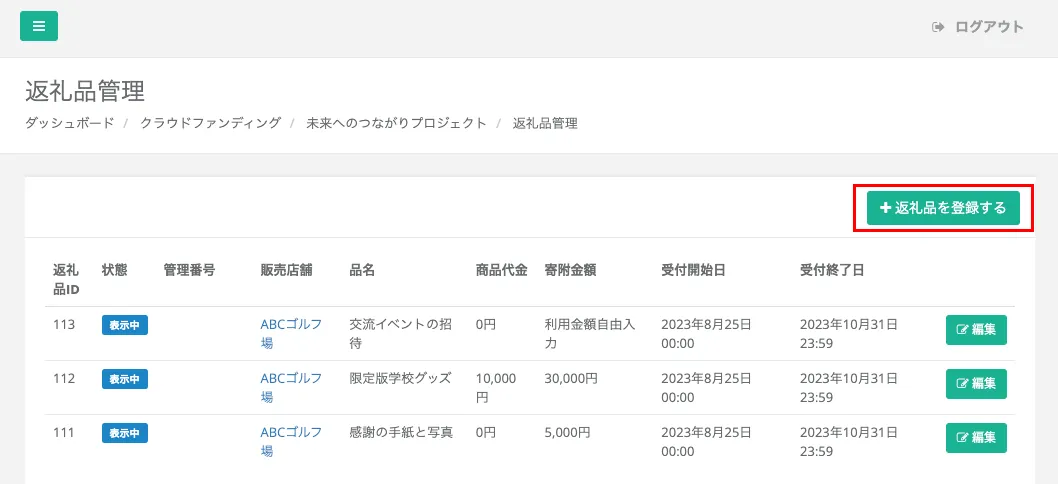Image resolution: width=1058 pixels, height=484 pixels.
Task: Register a new return gift button
Action: [943, 208]
